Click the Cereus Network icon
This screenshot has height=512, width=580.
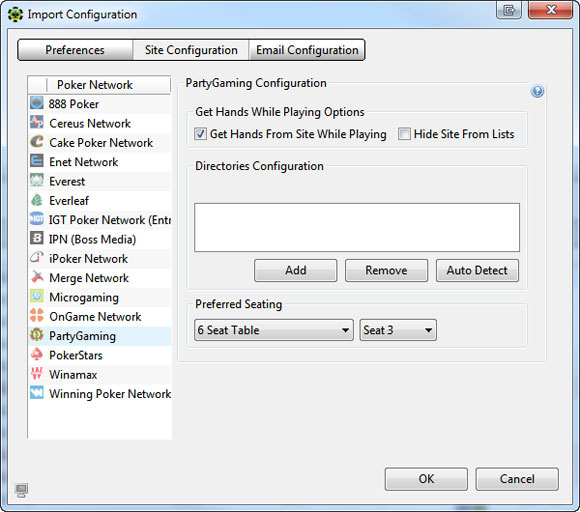click(37, 122)
